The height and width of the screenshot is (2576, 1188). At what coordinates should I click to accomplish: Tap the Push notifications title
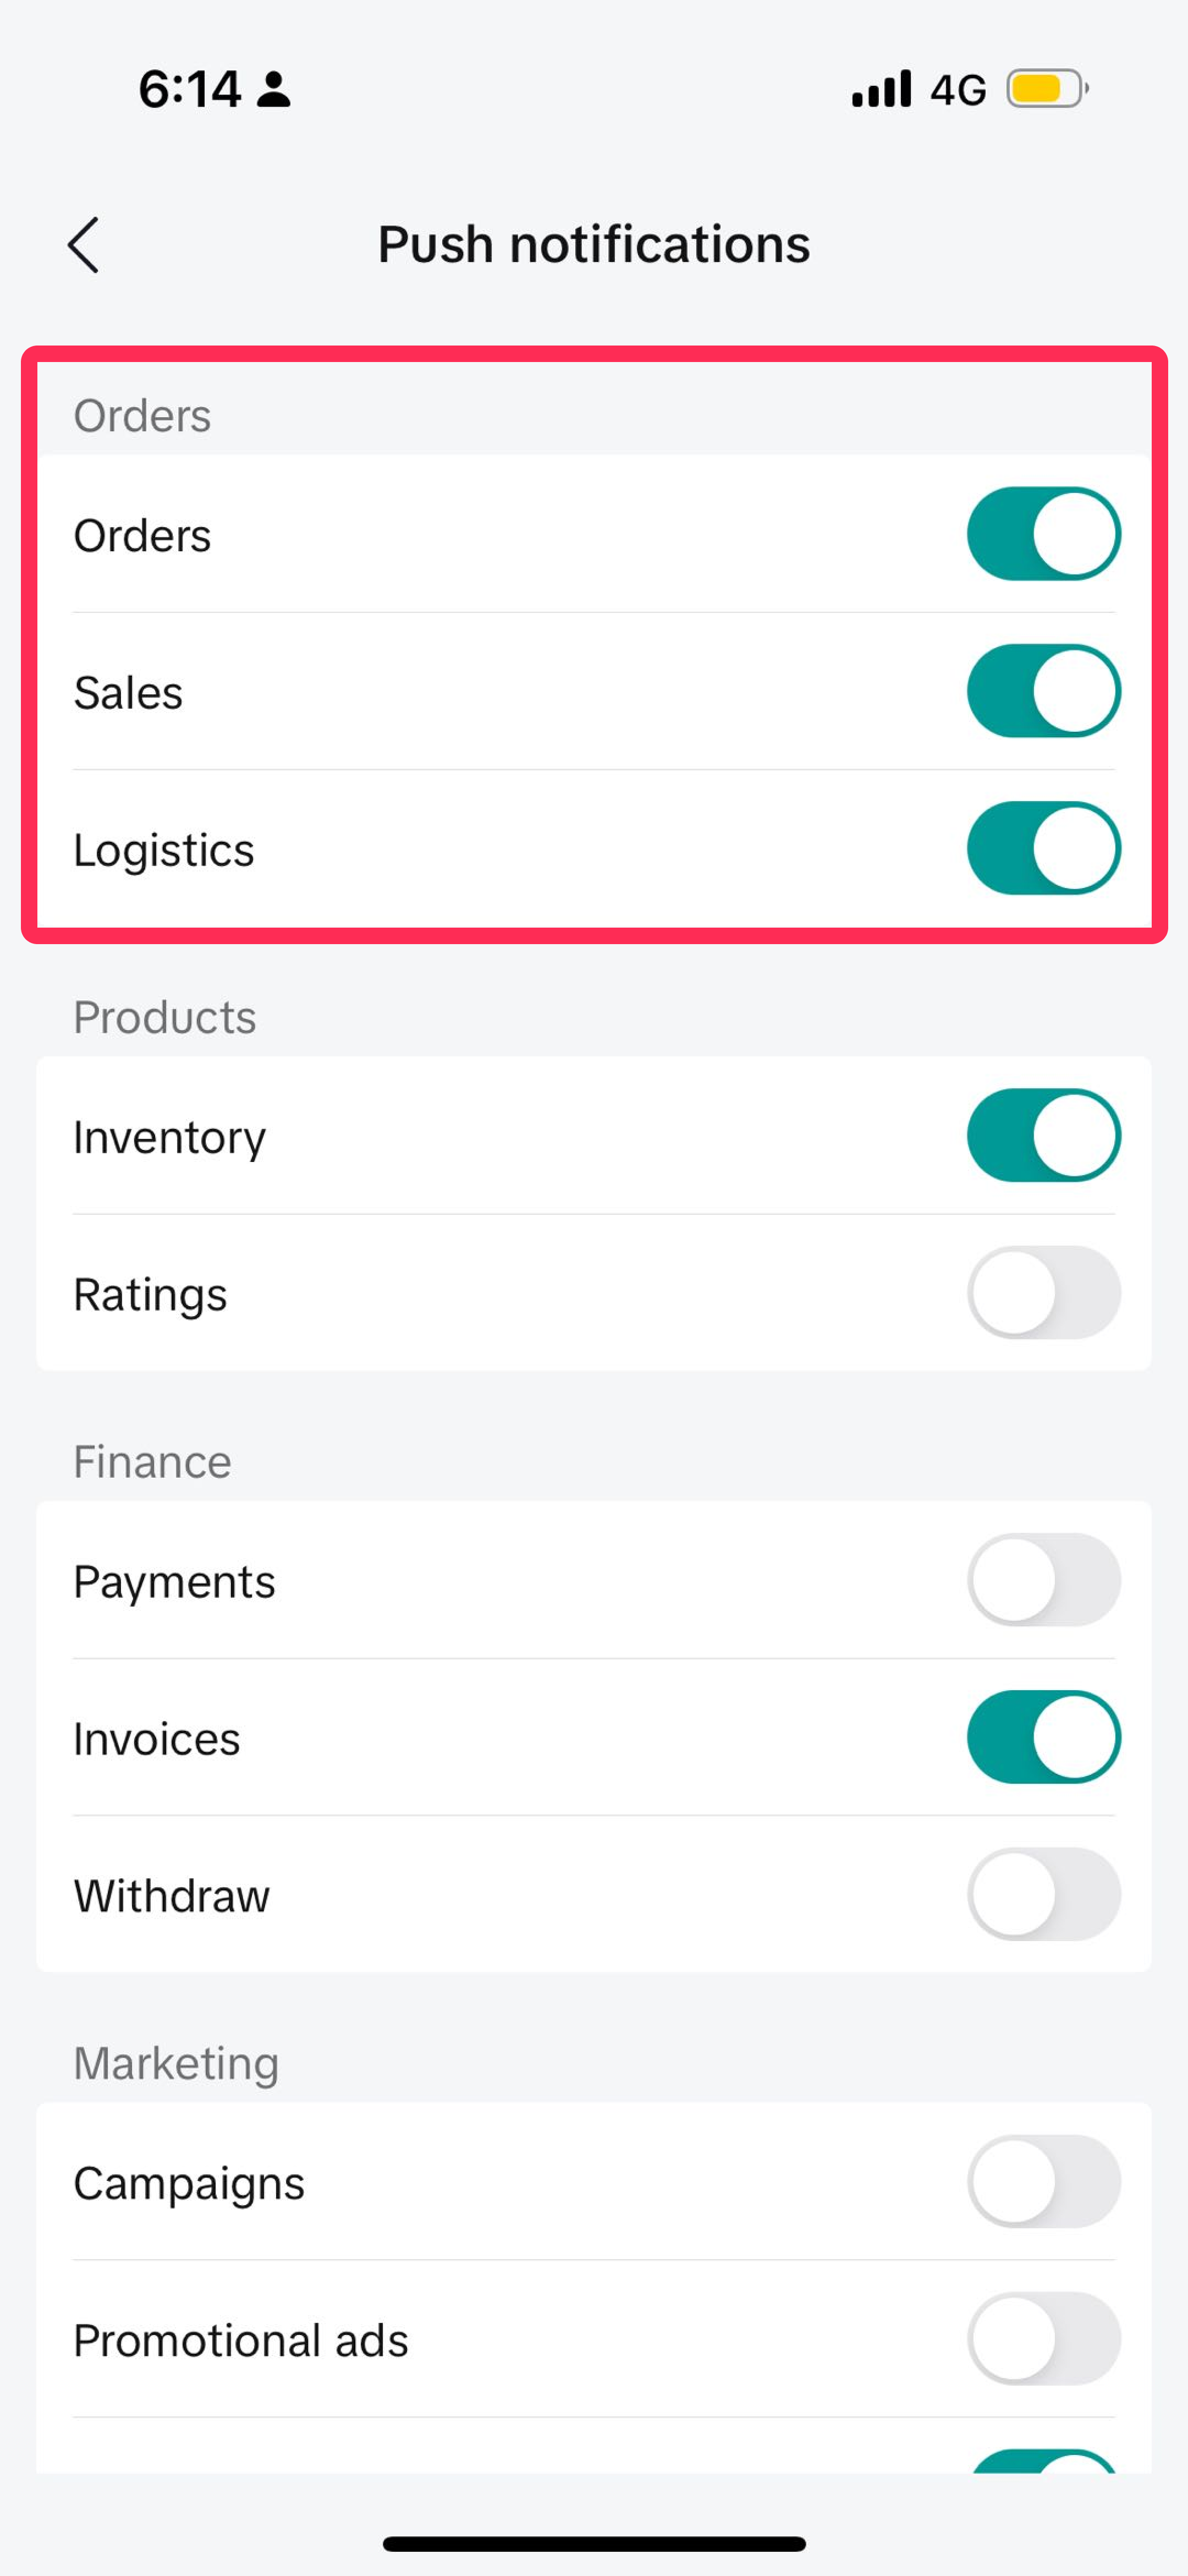594,245
